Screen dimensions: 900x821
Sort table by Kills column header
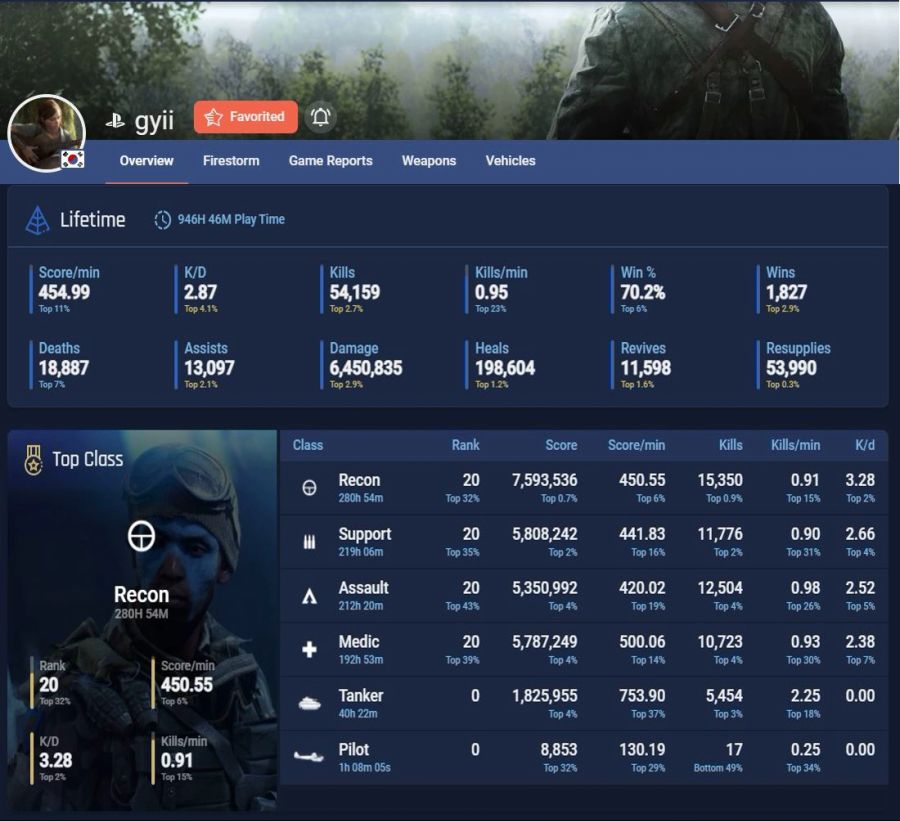tap(730, 445)
